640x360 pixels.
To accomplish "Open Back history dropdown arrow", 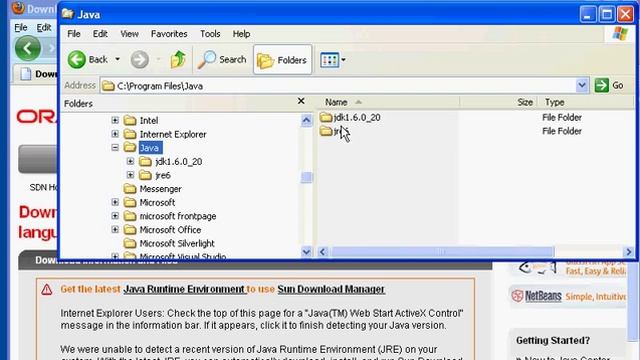I will click(117, 60).
